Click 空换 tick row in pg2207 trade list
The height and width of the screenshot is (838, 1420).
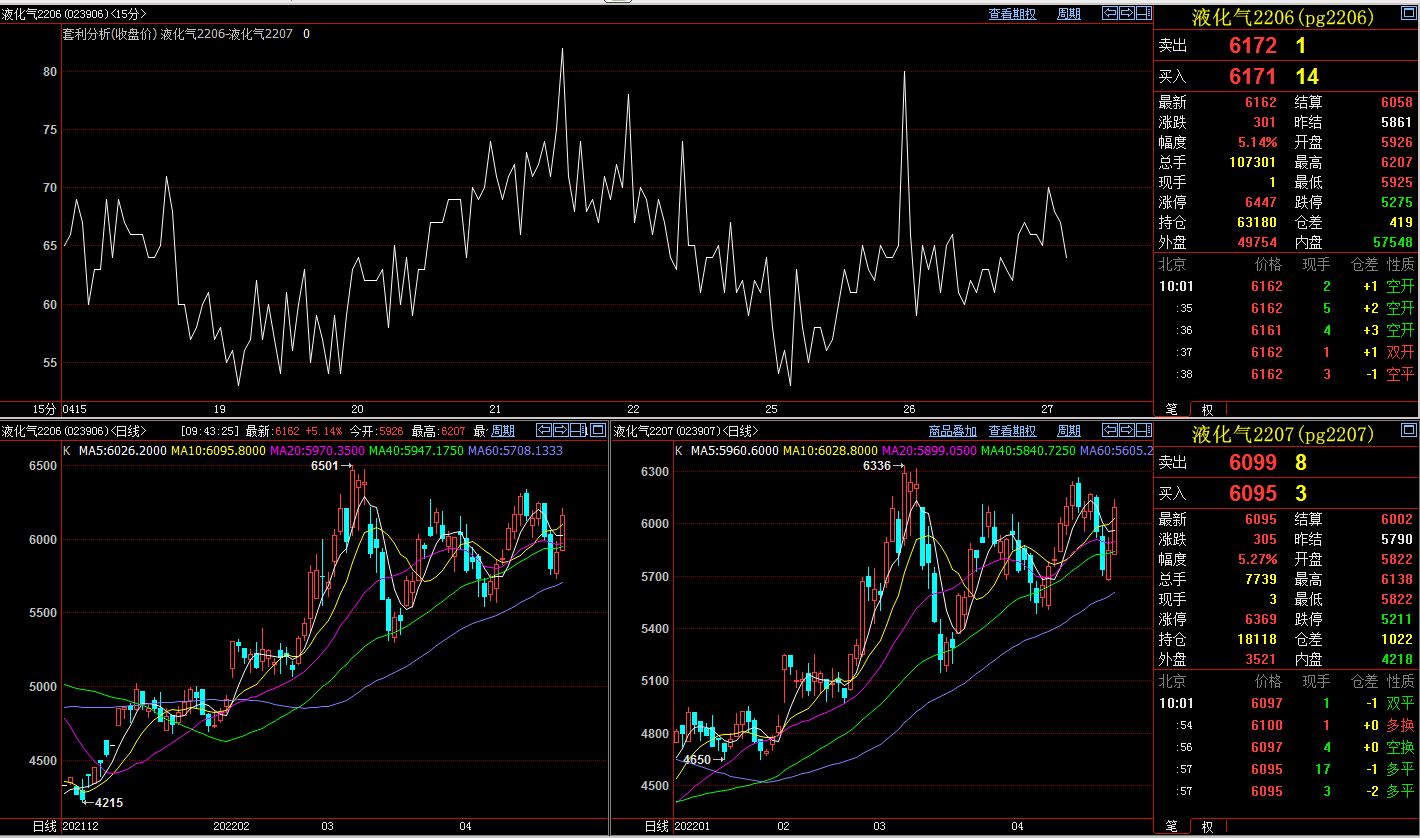(1286, 747)
